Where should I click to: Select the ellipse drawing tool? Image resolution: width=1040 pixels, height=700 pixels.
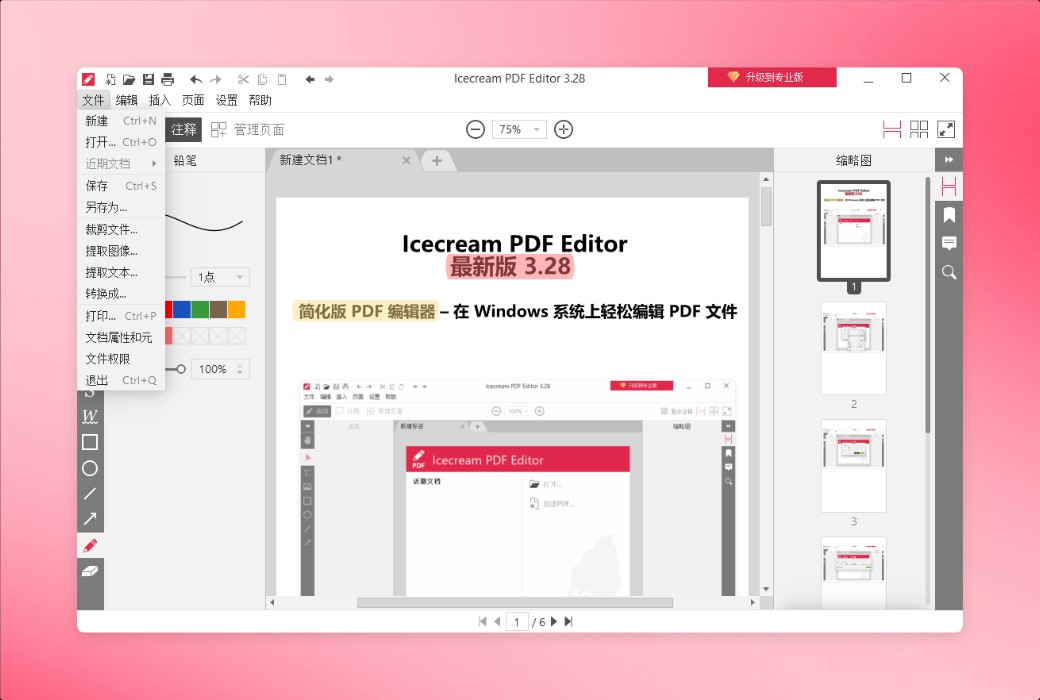click(89, 468)
